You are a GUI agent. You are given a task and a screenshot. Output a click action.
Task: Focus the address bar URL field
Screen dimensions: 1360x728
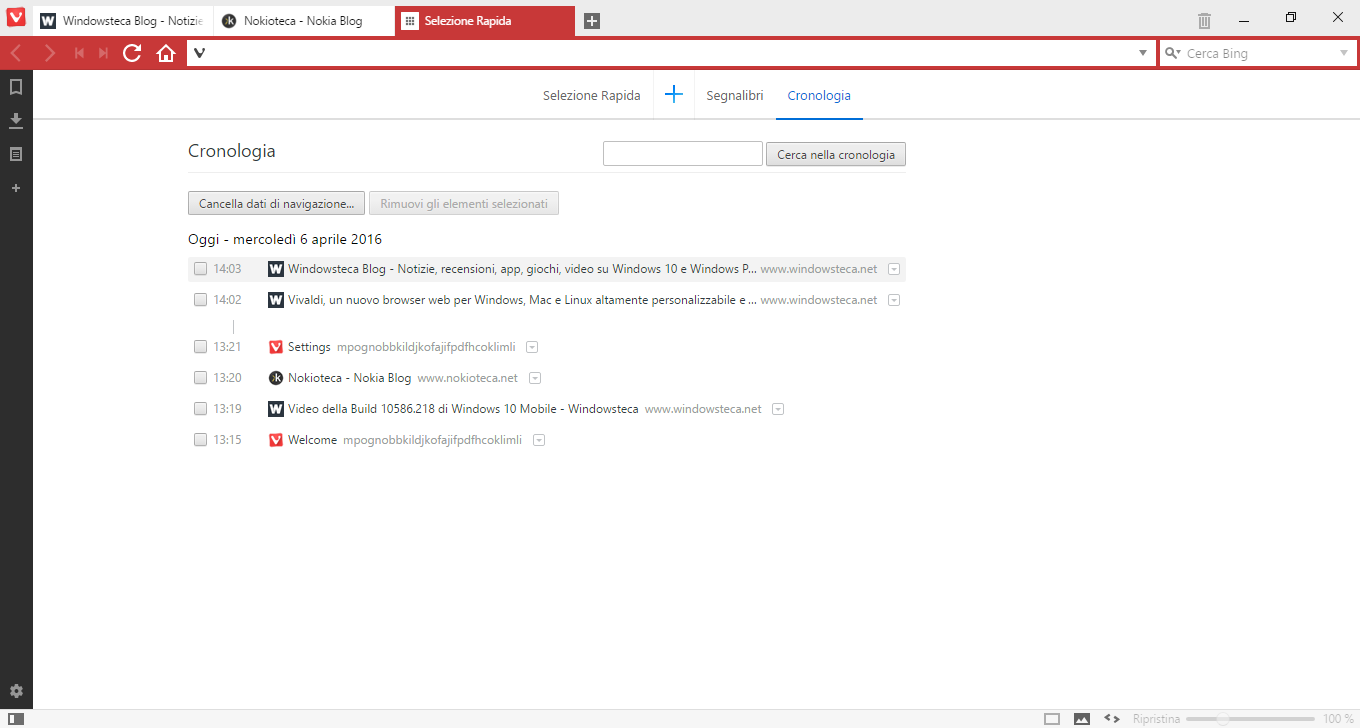[x=670, y=53]
